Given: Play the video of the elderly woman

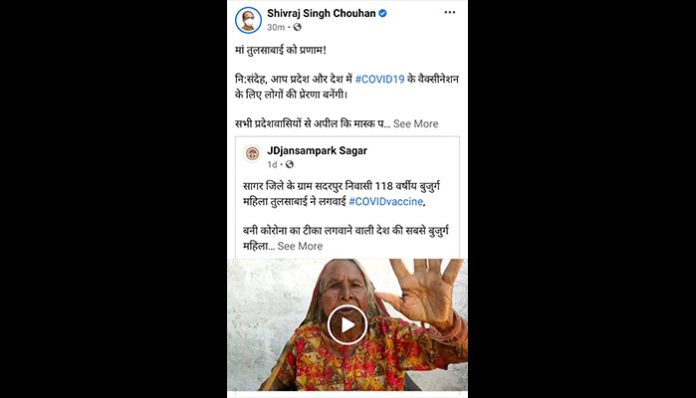Looking at the screenshot, I should pos(347,325).
